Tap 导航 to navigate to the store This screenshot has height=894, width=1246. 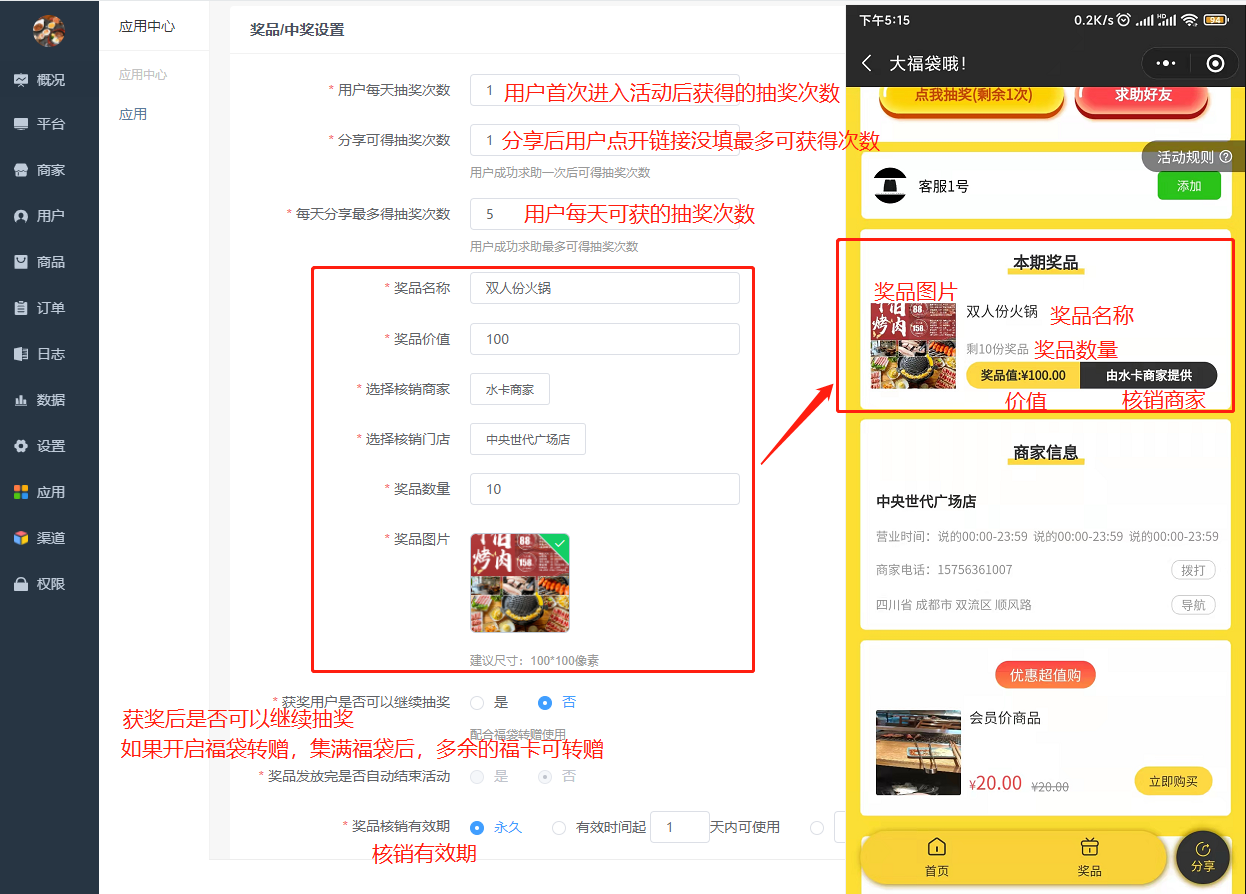pos(1194,605)
